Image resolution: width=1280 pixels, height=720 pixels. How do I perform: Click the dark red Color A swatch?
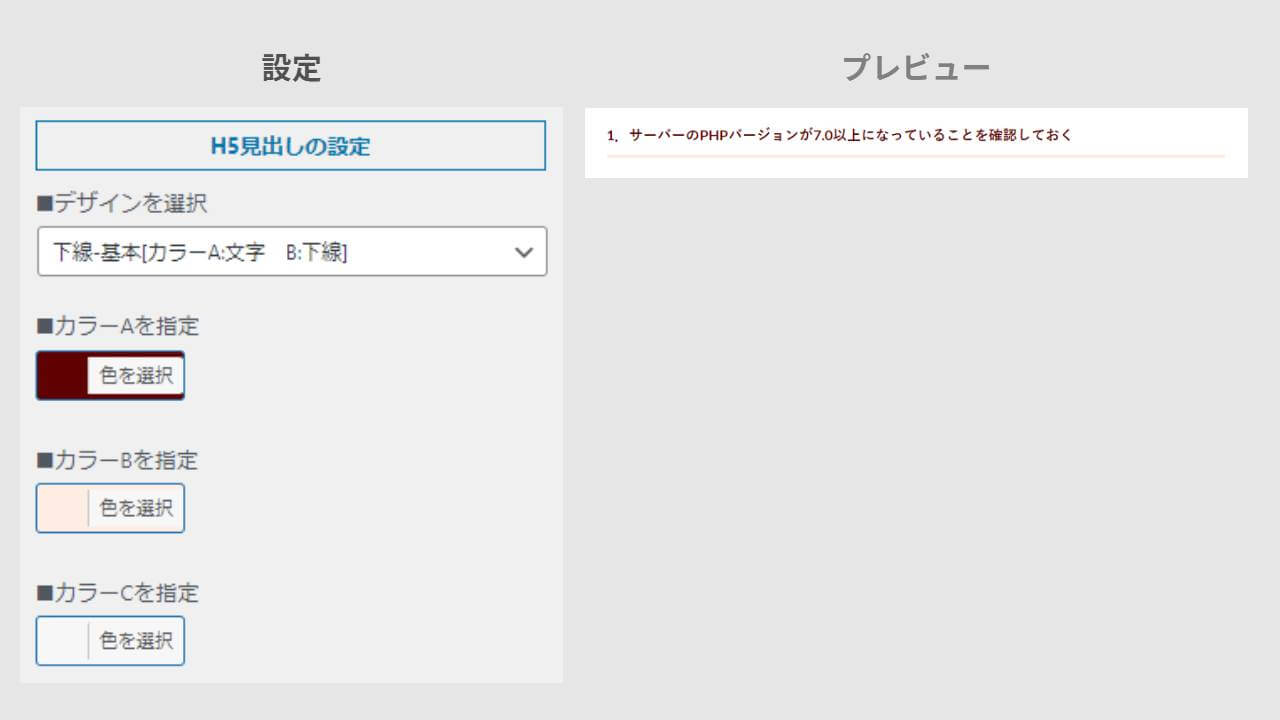(62, 376)
